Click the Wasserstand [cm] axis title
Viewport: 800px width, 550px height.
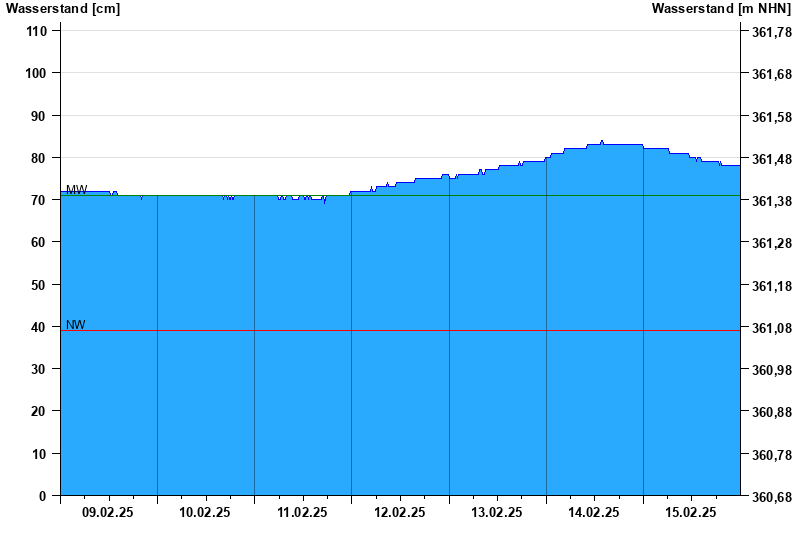click(x=63, y=9)
